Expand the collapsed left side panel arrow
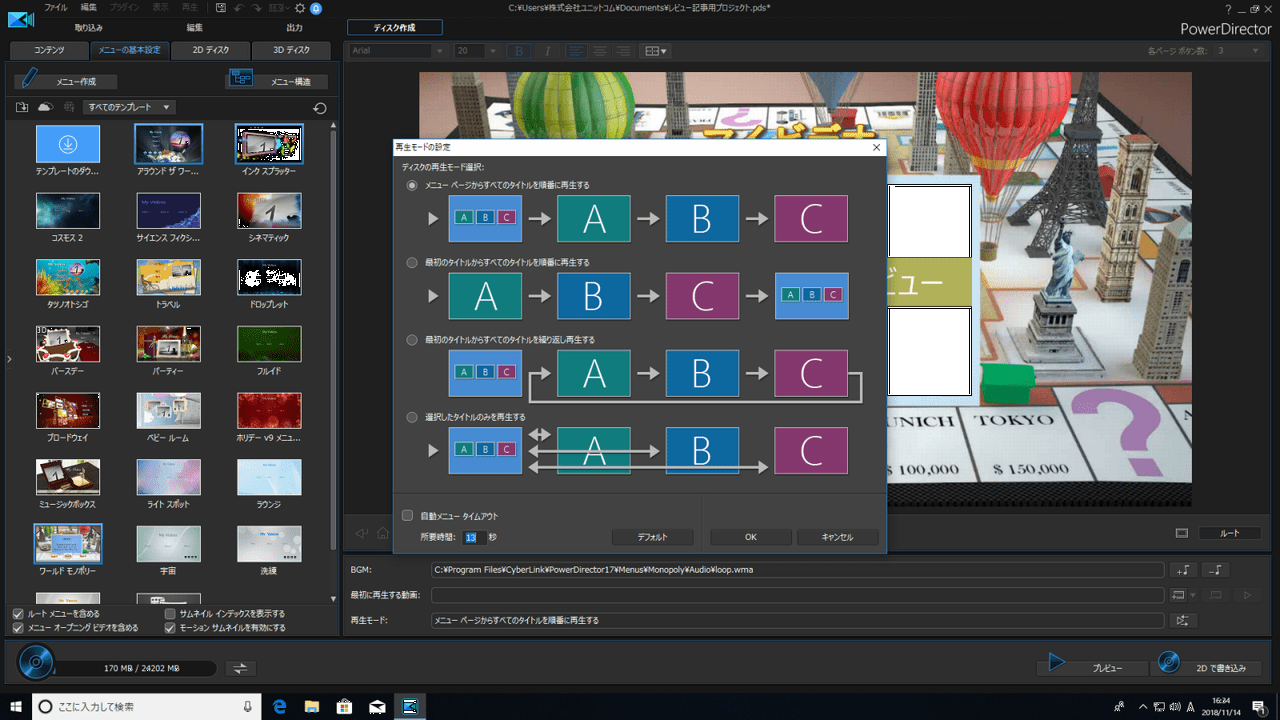 [x=8, y=358]
